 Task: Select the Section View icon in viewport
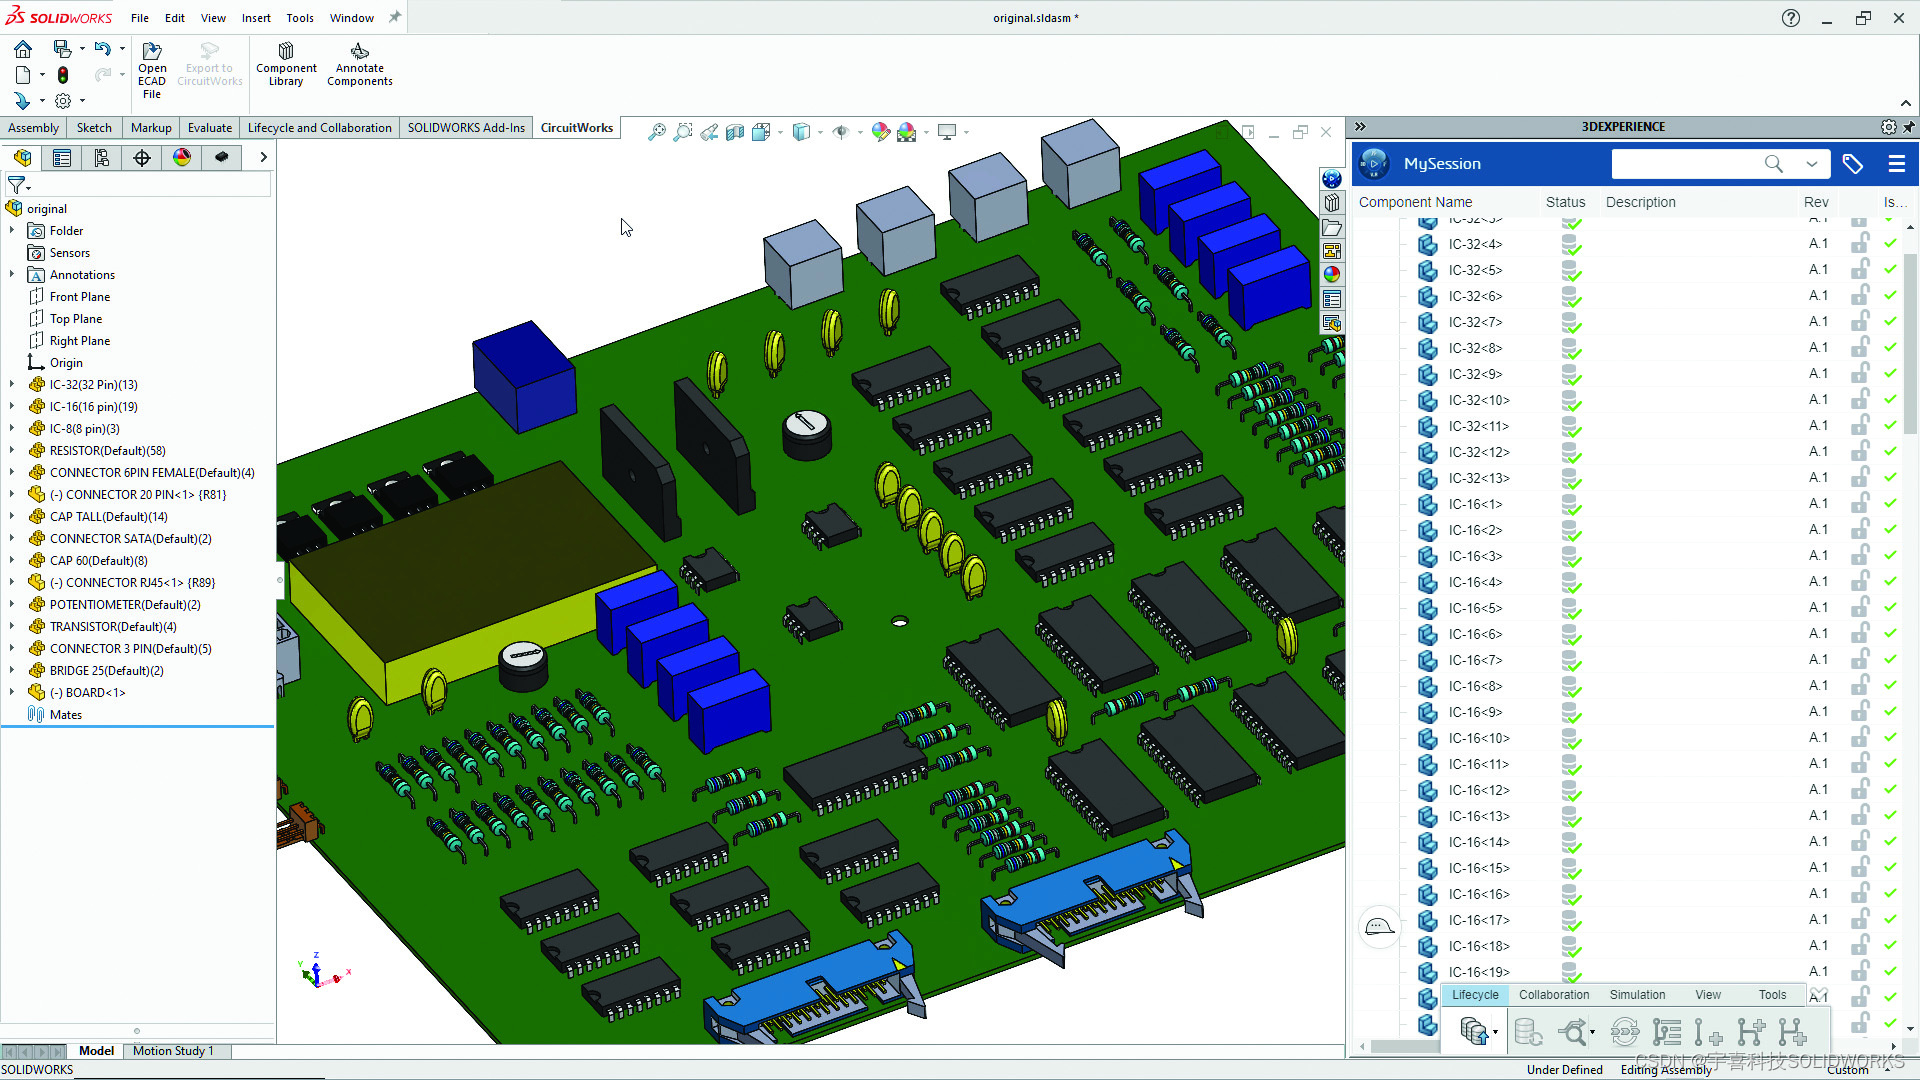coord(736,131)
